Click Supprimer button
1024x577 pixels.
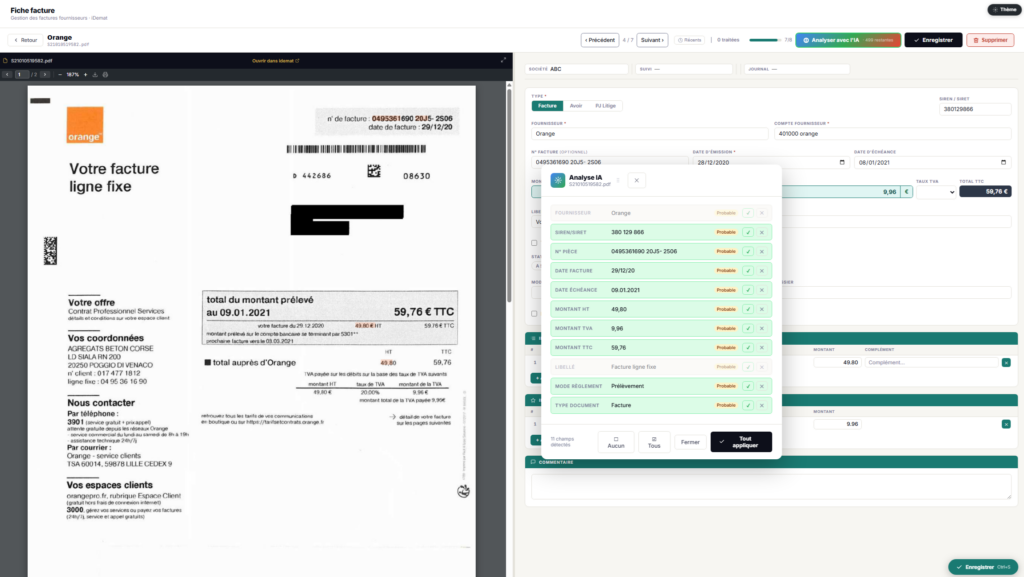[x=990, y=40]
